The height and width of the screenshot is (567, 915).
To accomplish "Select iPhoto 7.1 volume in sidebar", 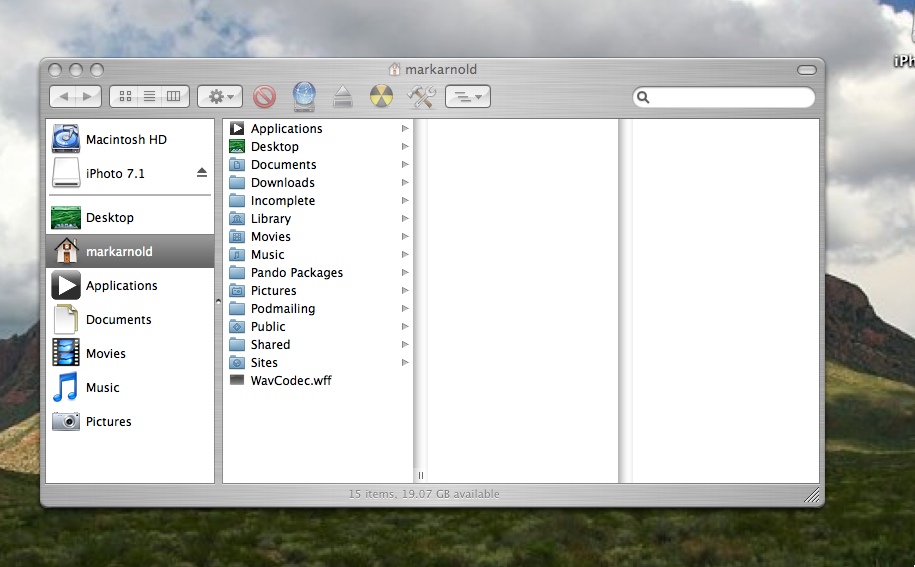I will [130, 173].
